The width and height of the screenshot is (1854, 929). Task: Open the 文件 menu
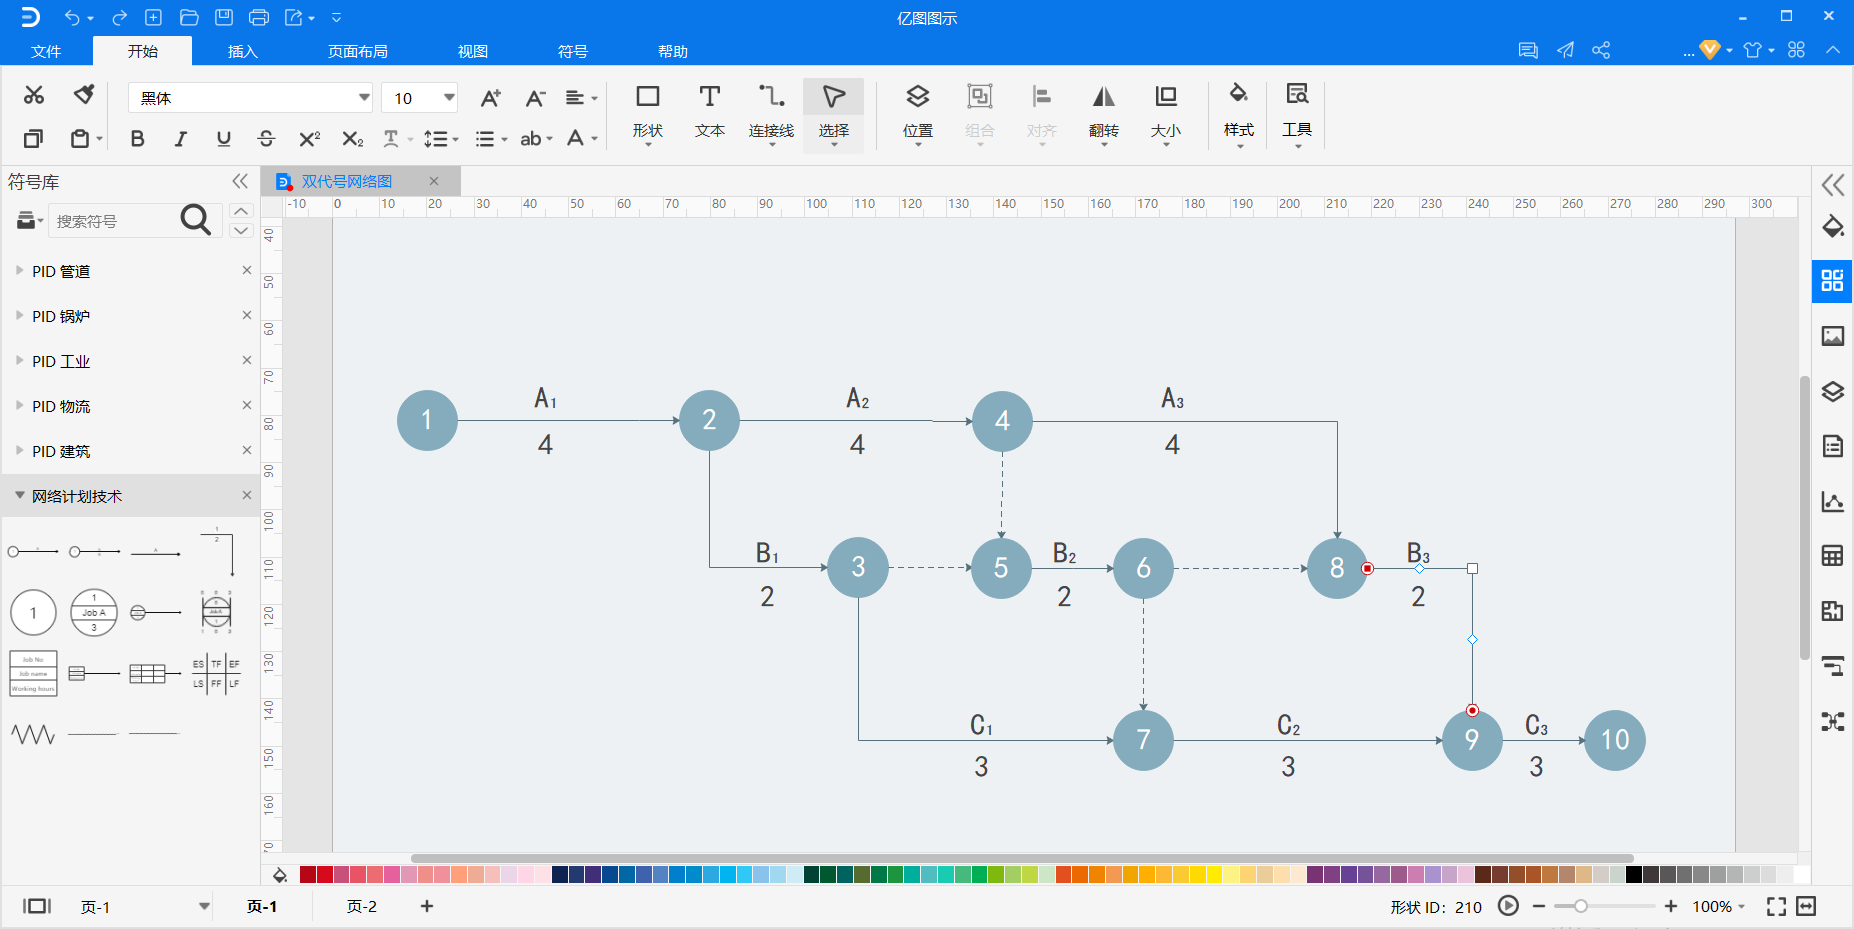tap(46, 51)
